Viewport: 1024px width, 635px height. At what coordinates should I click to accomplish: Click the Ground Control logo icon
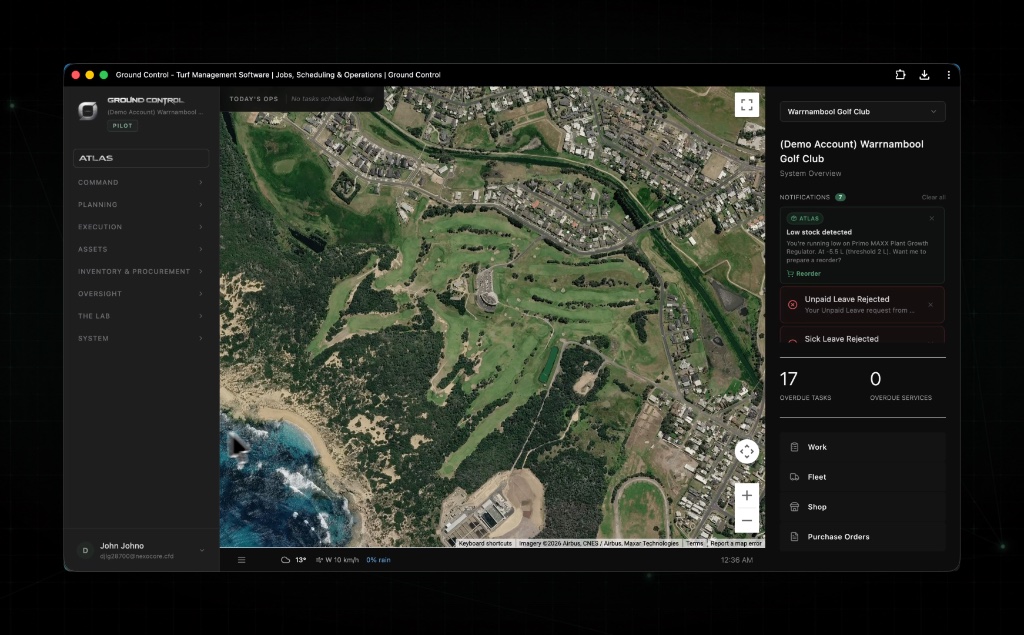click(x=88, y=110)
